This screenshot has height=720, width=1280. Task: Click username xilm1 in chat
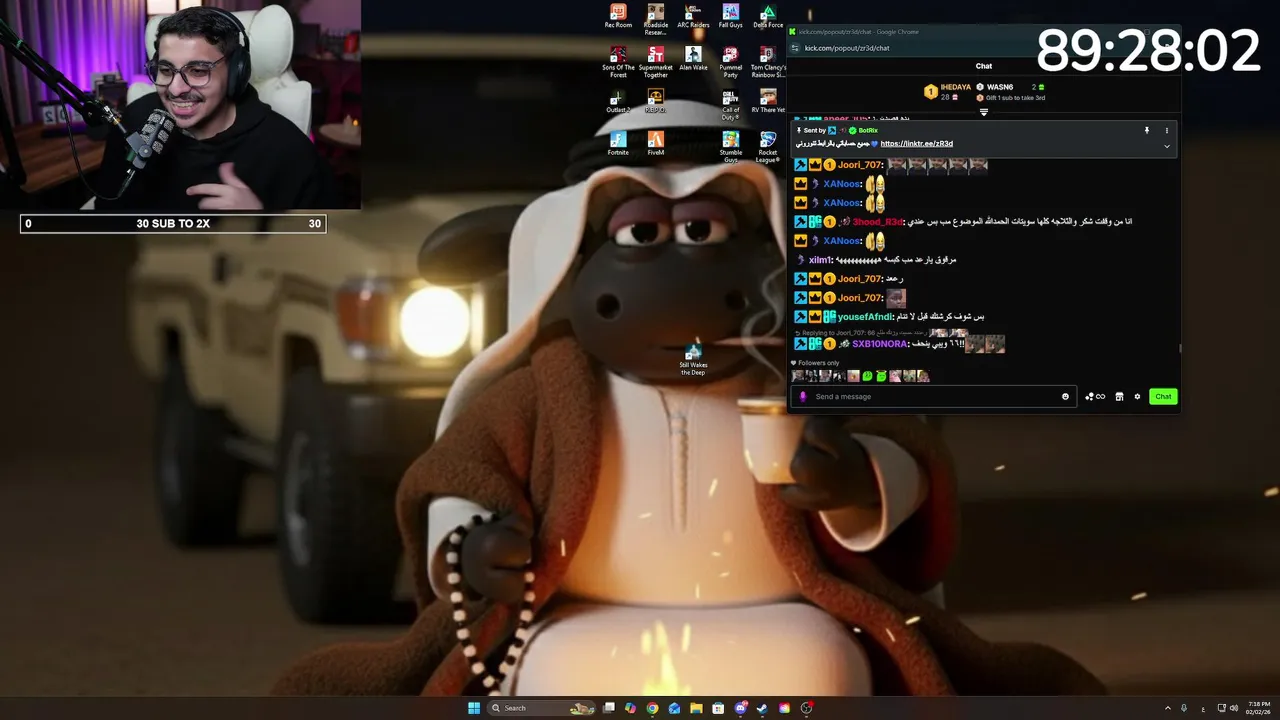click(x=820, y=260)
